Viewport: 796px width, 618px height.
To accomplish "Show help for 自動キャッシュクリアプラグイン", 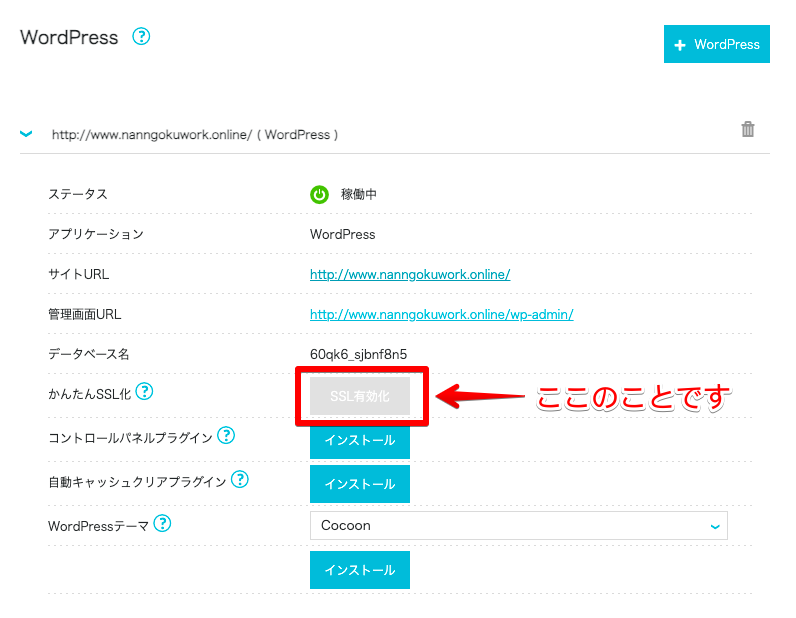I will pos(240,479).
